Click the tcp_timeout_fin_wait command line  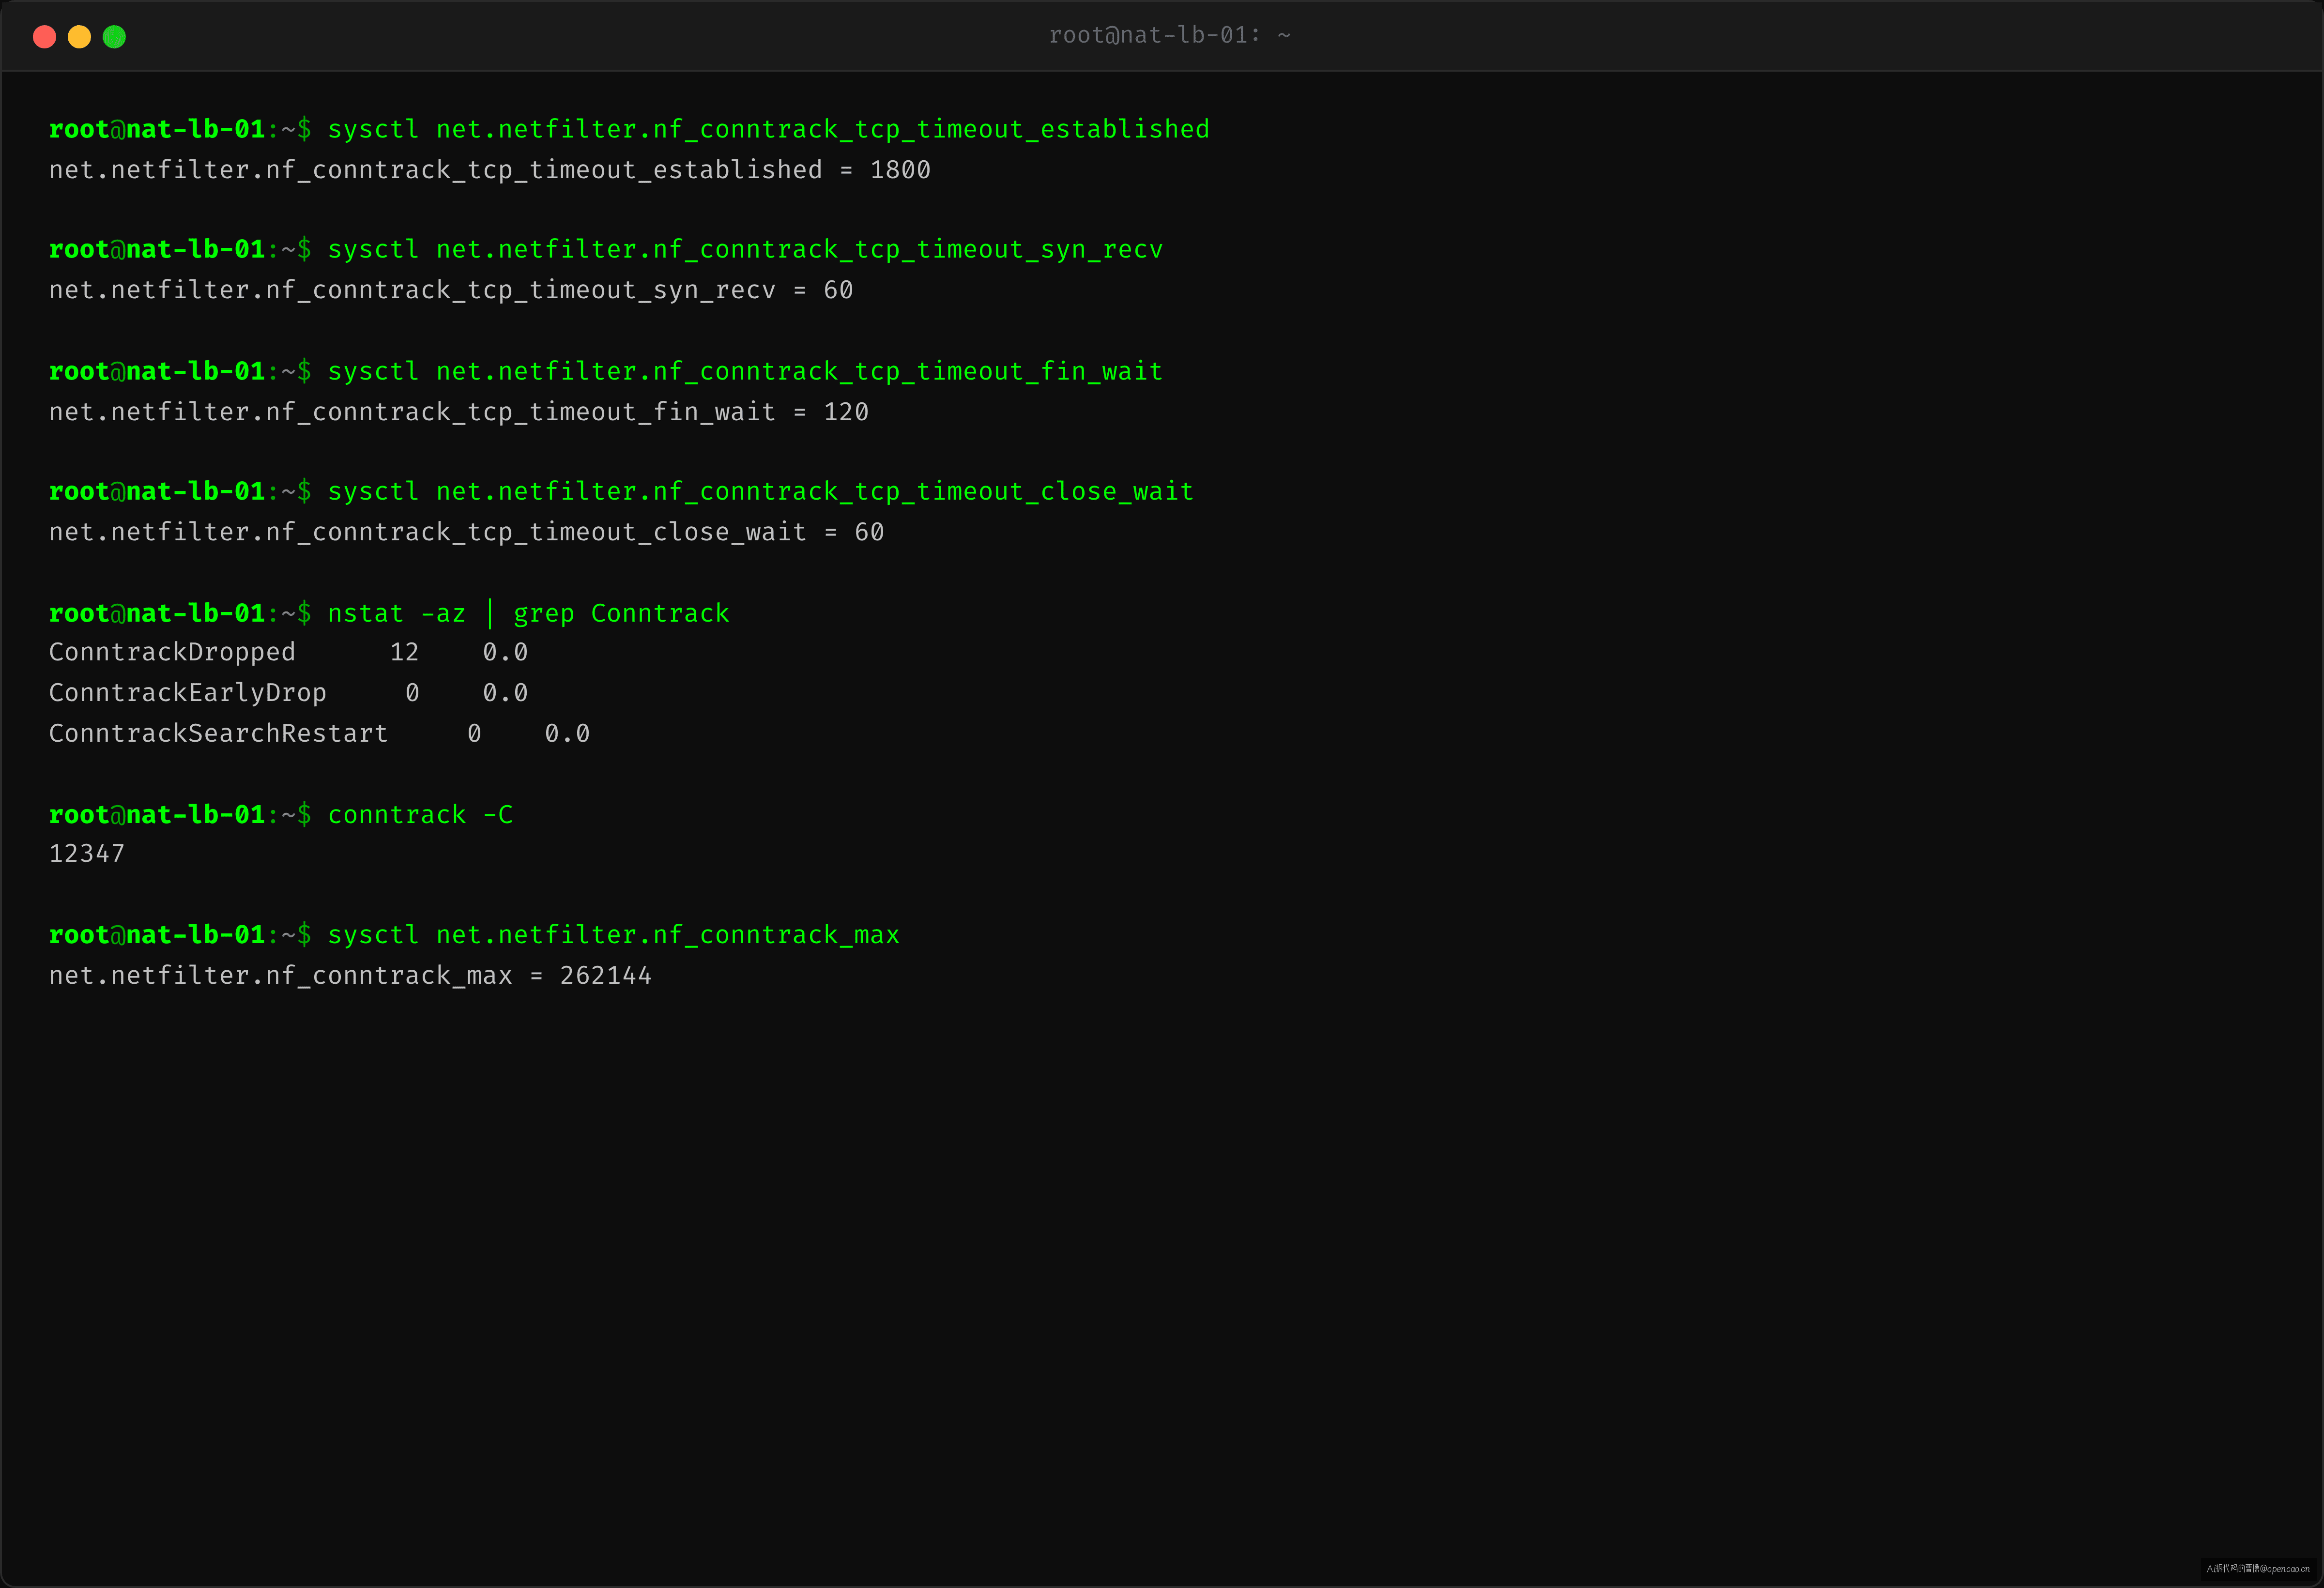745,371
